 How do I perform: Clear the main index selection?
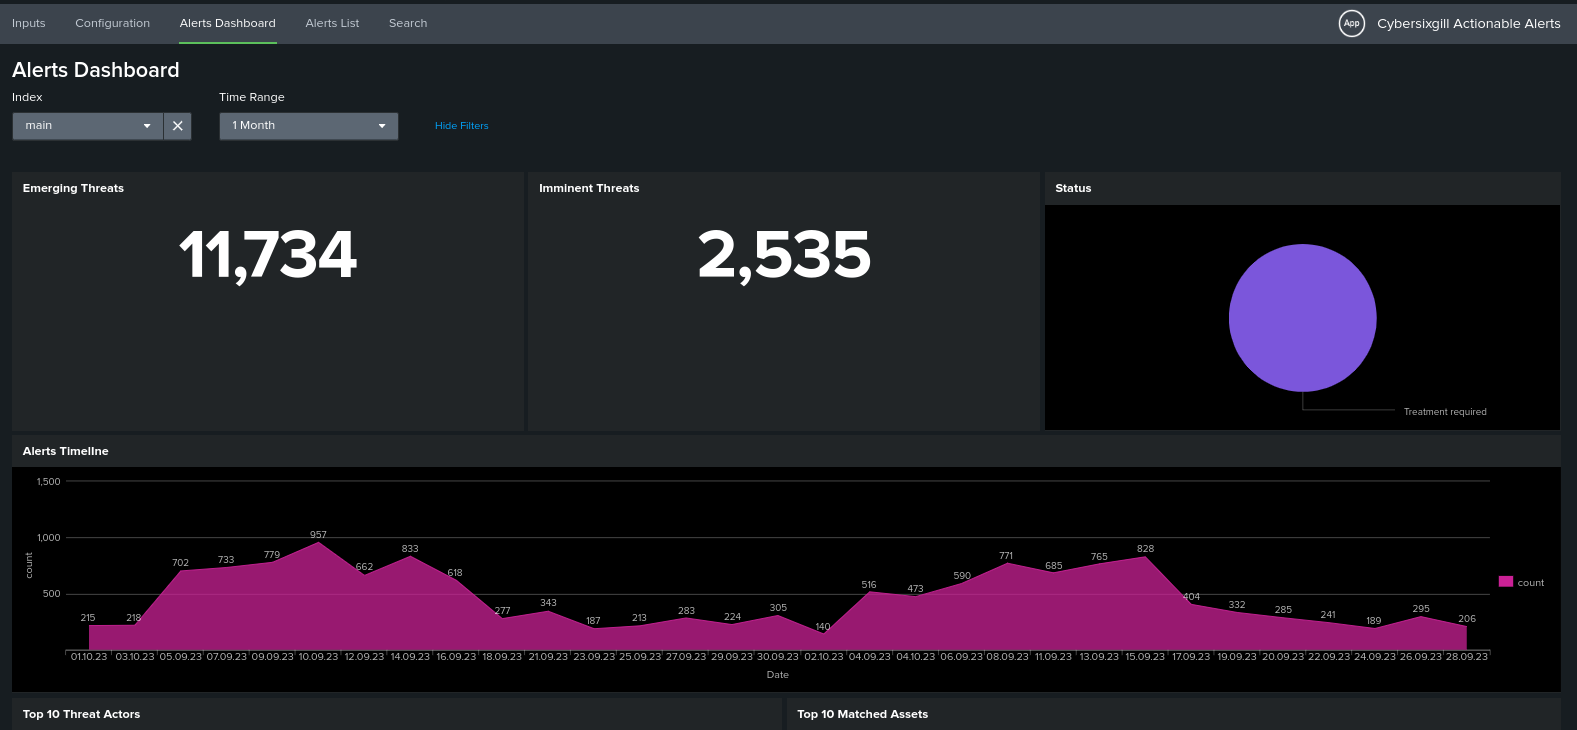[177, 126]
